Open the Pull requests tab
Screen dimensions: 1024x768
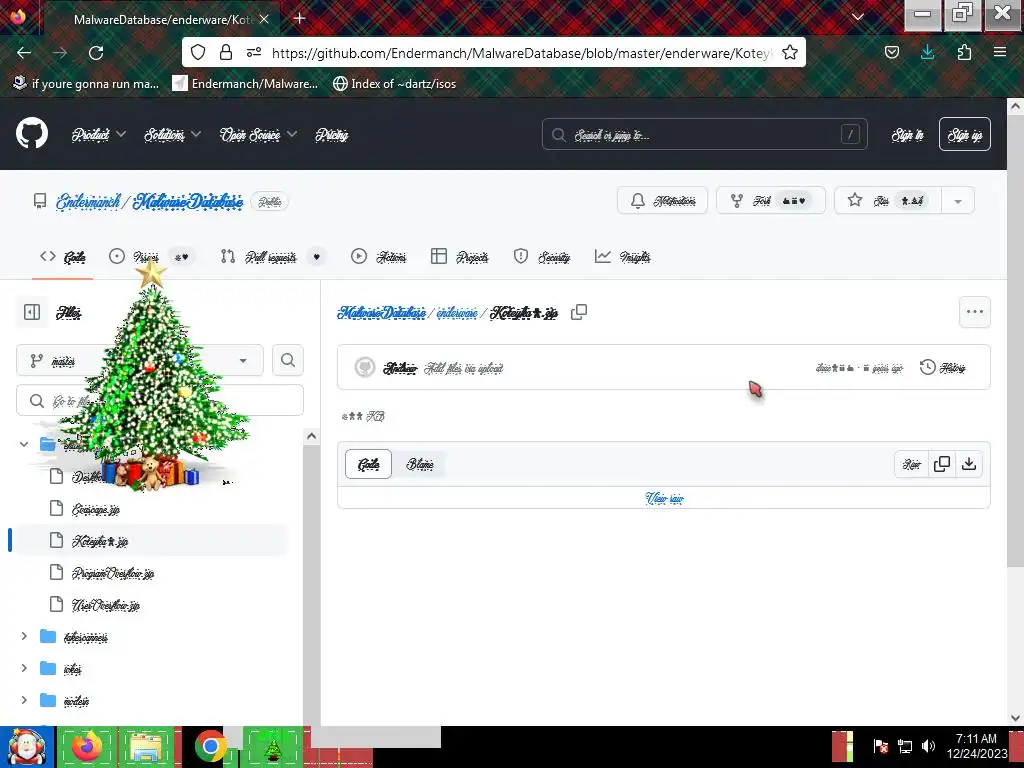click(272, 257)
